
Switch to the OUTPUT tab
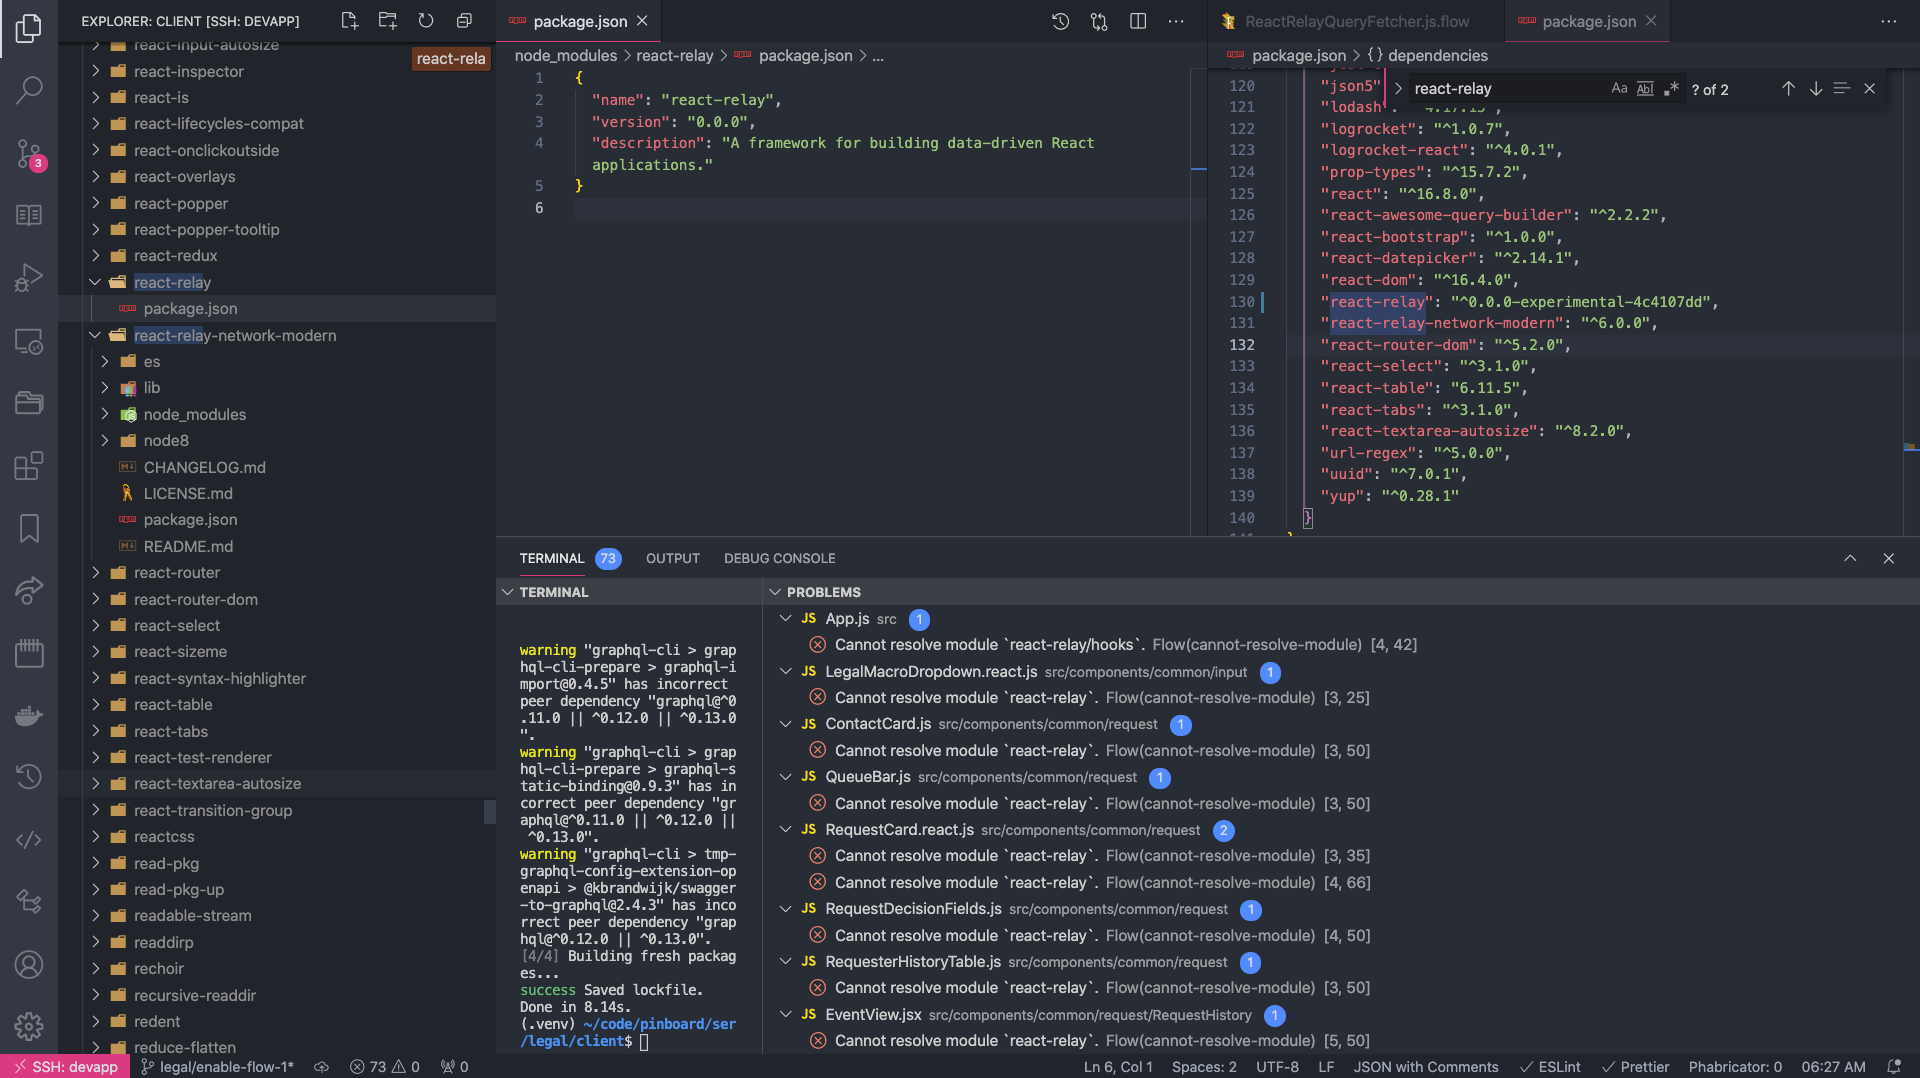tap(672, 558)
